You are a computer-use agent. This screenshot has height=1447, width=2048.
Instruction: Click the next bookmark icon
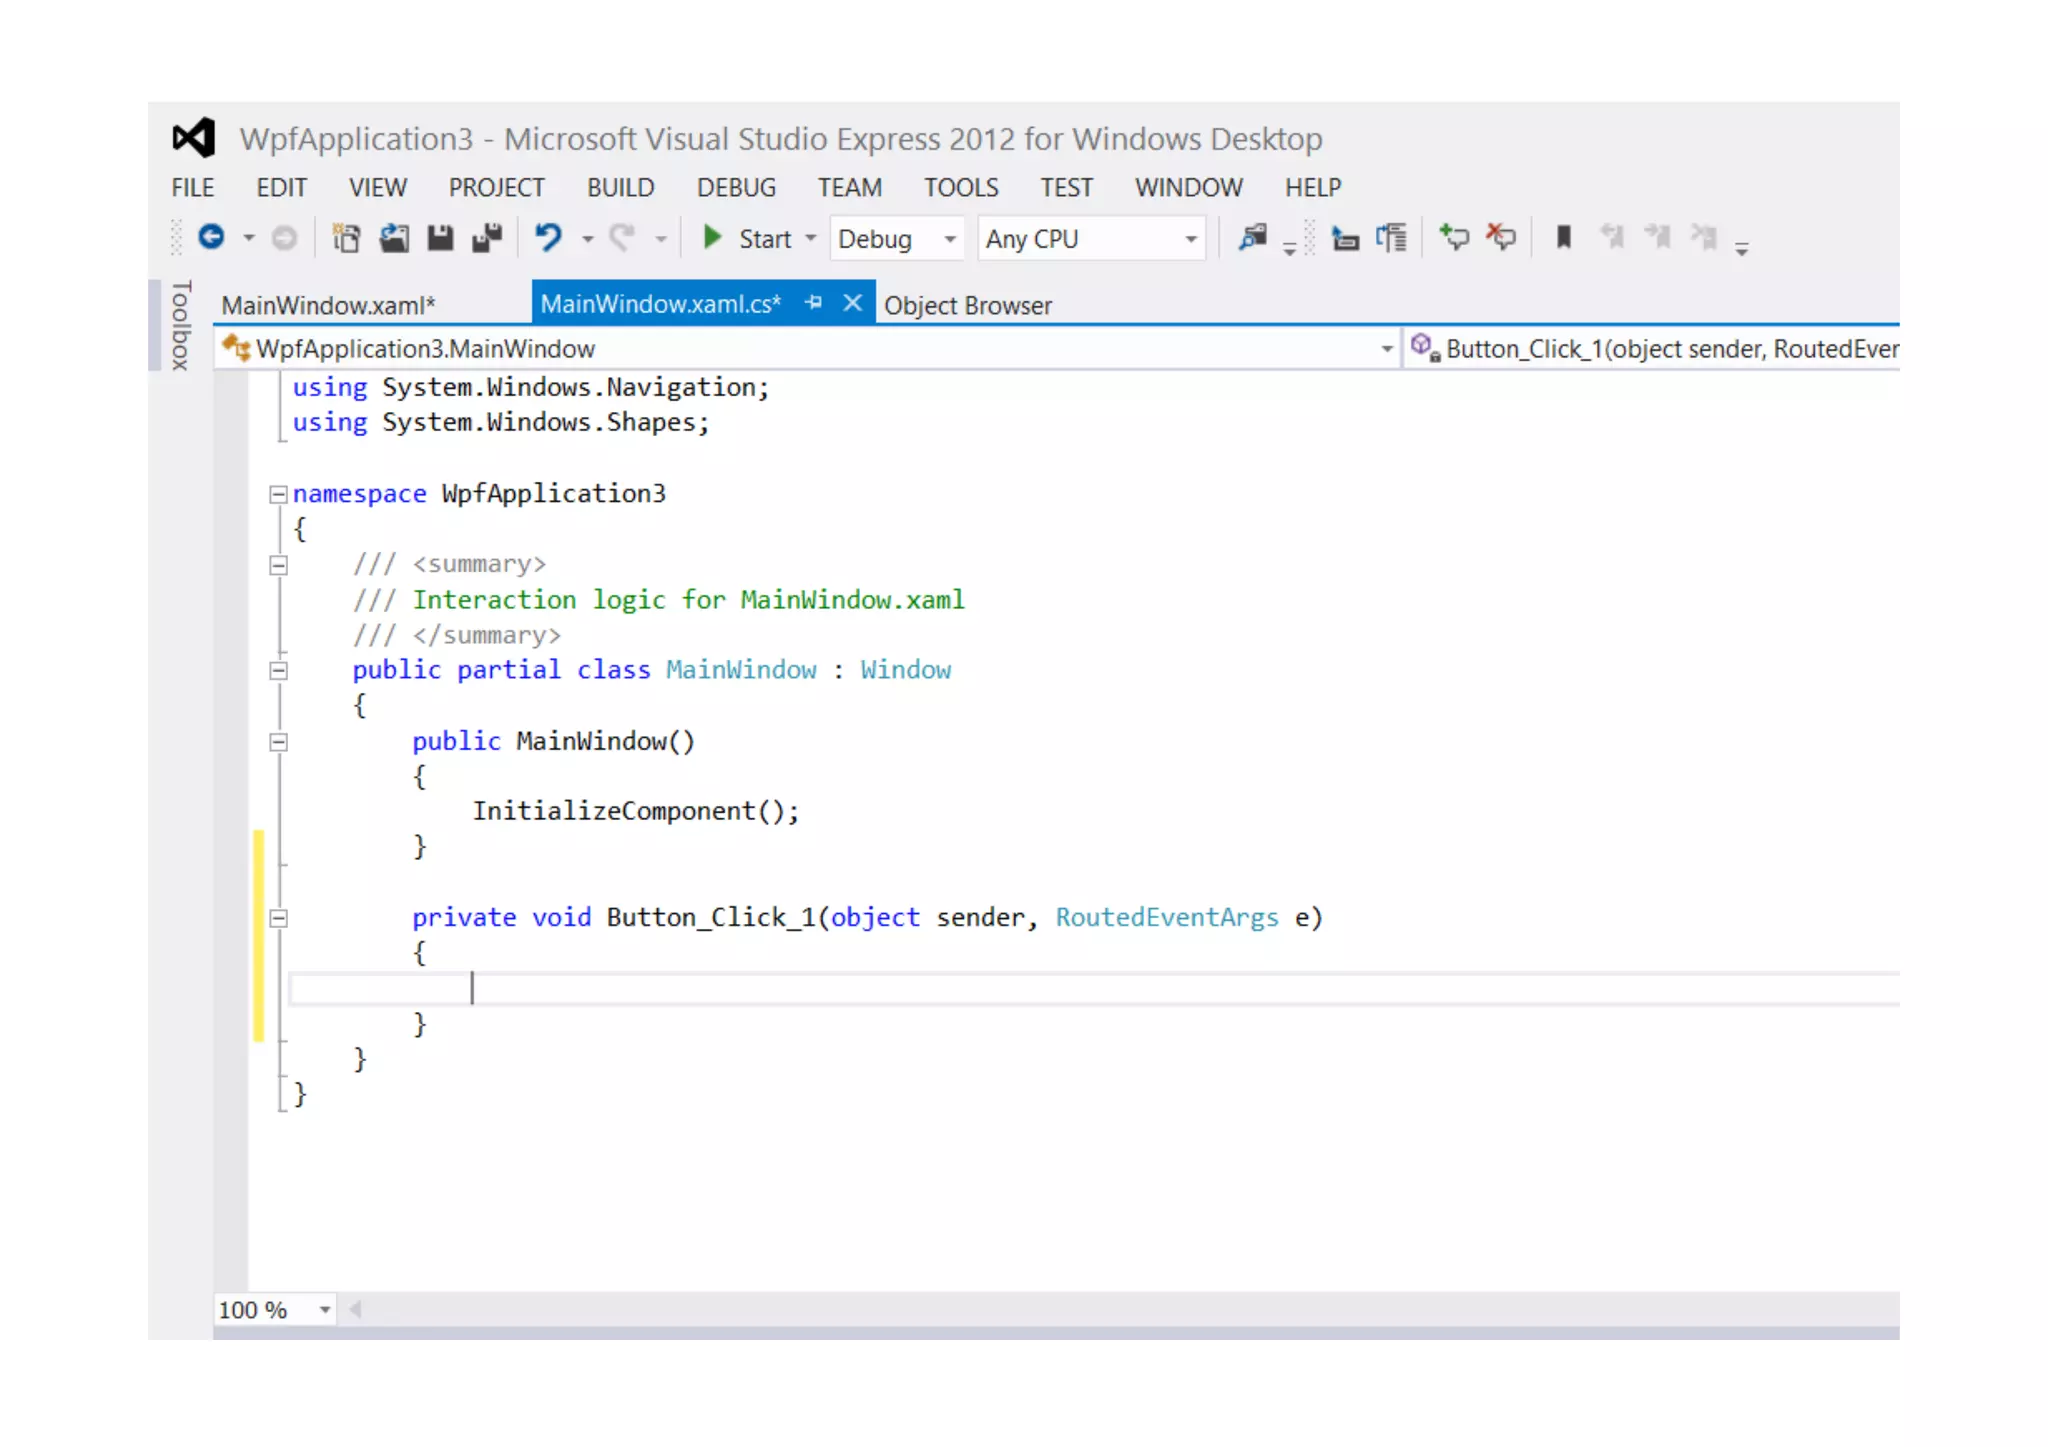(x=1658, y=238)
